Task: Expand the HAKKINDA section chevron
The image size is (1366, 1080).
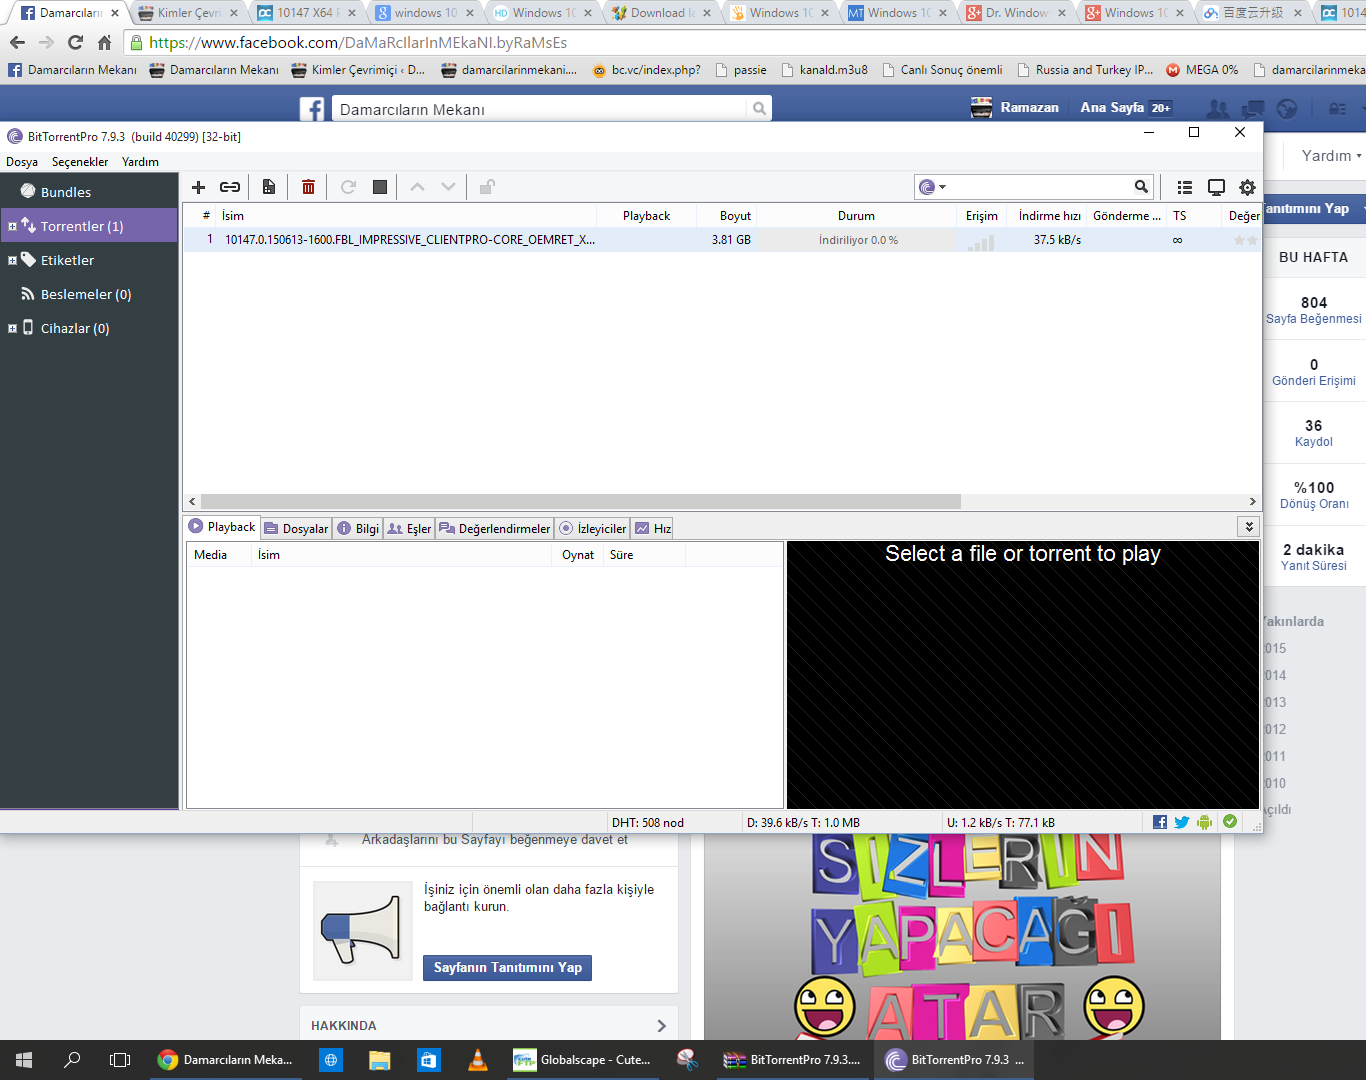Action: point(661,1026)
